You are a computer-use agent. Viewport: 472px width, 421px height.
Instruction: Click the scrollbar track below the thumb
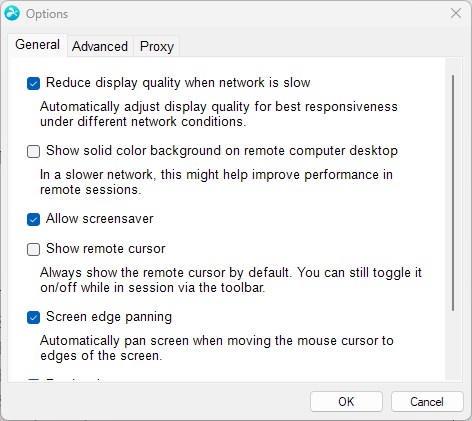pos(453,345)
